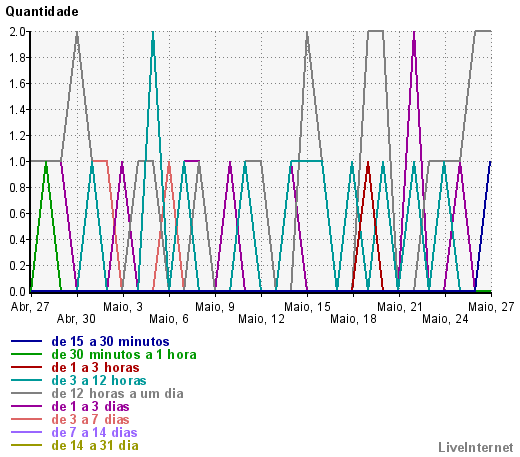Click the 'Maio, 21' x-axis date label
The height and width of the screenshot is (457, 520).
[x=399, y=307]
